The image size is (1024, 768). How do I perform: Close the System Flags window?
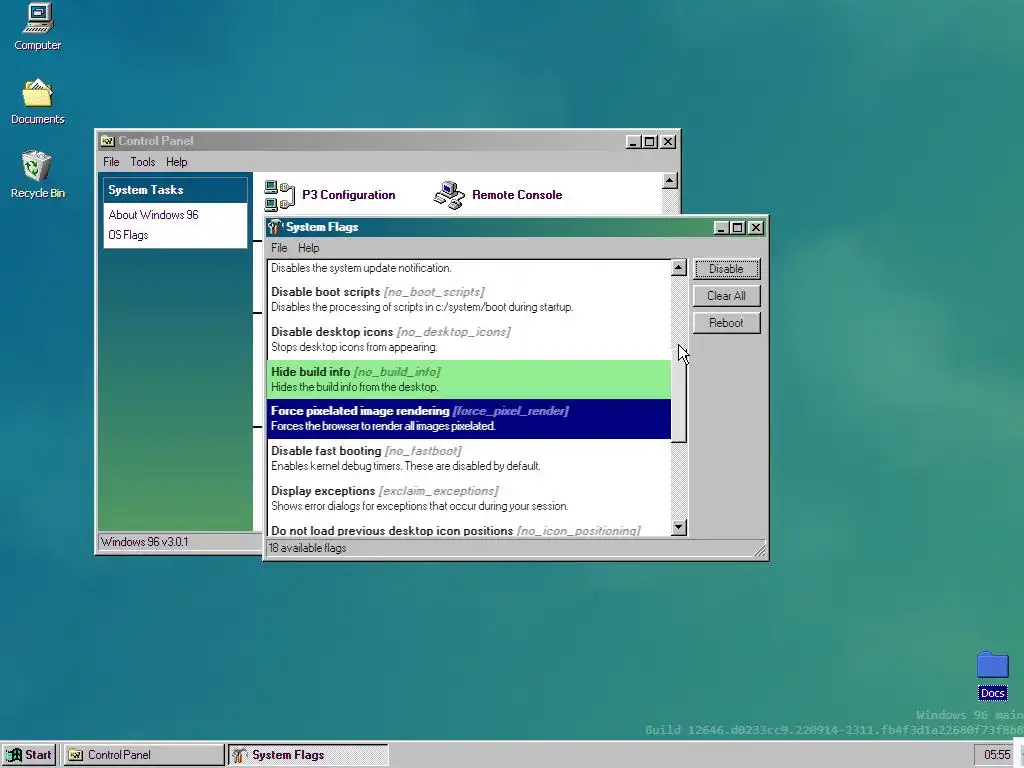point(756,228)
